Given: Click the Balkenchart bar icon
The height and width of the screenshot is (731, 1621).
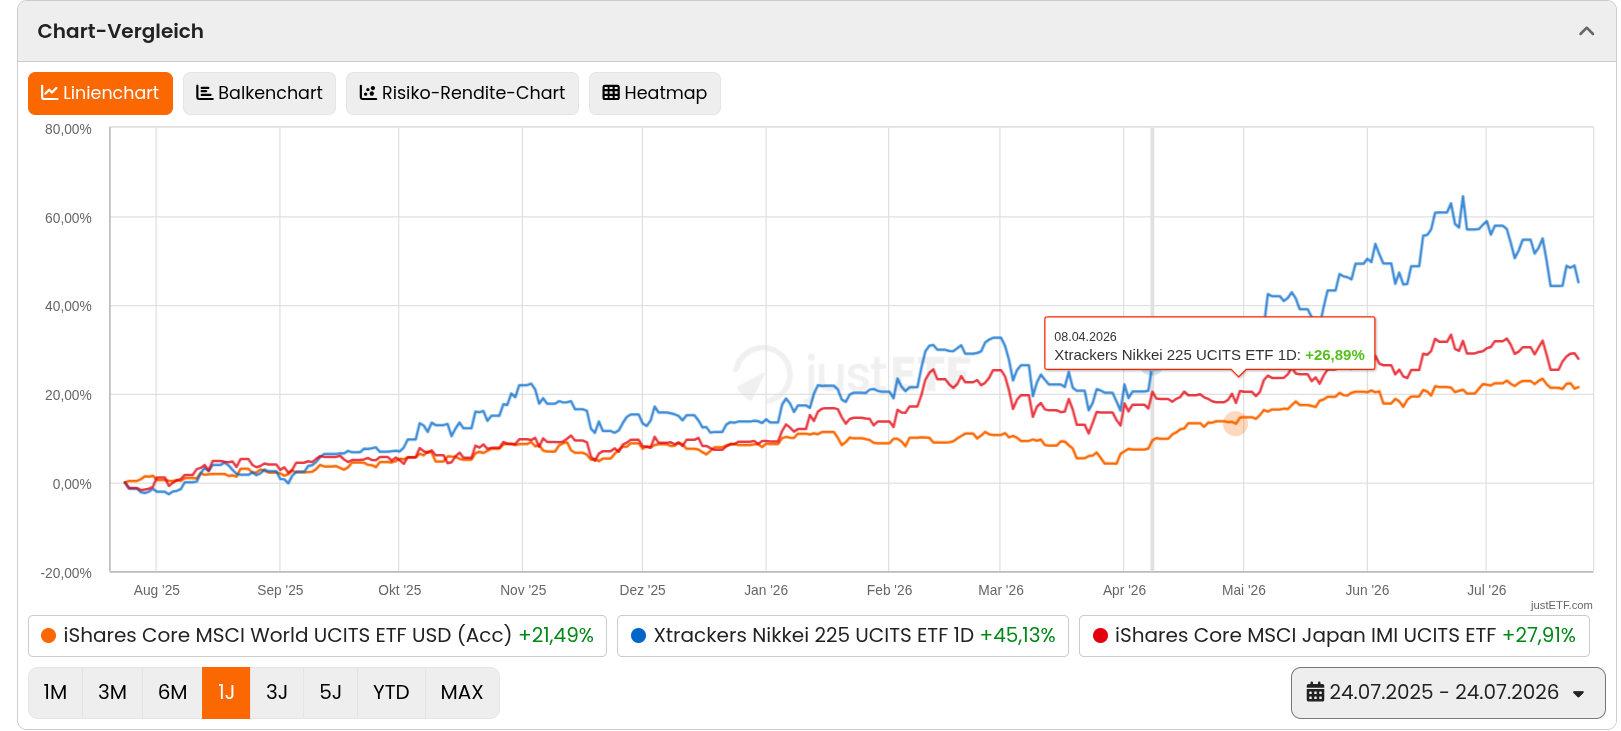Looking at the screenshot, I should [204, 93].
